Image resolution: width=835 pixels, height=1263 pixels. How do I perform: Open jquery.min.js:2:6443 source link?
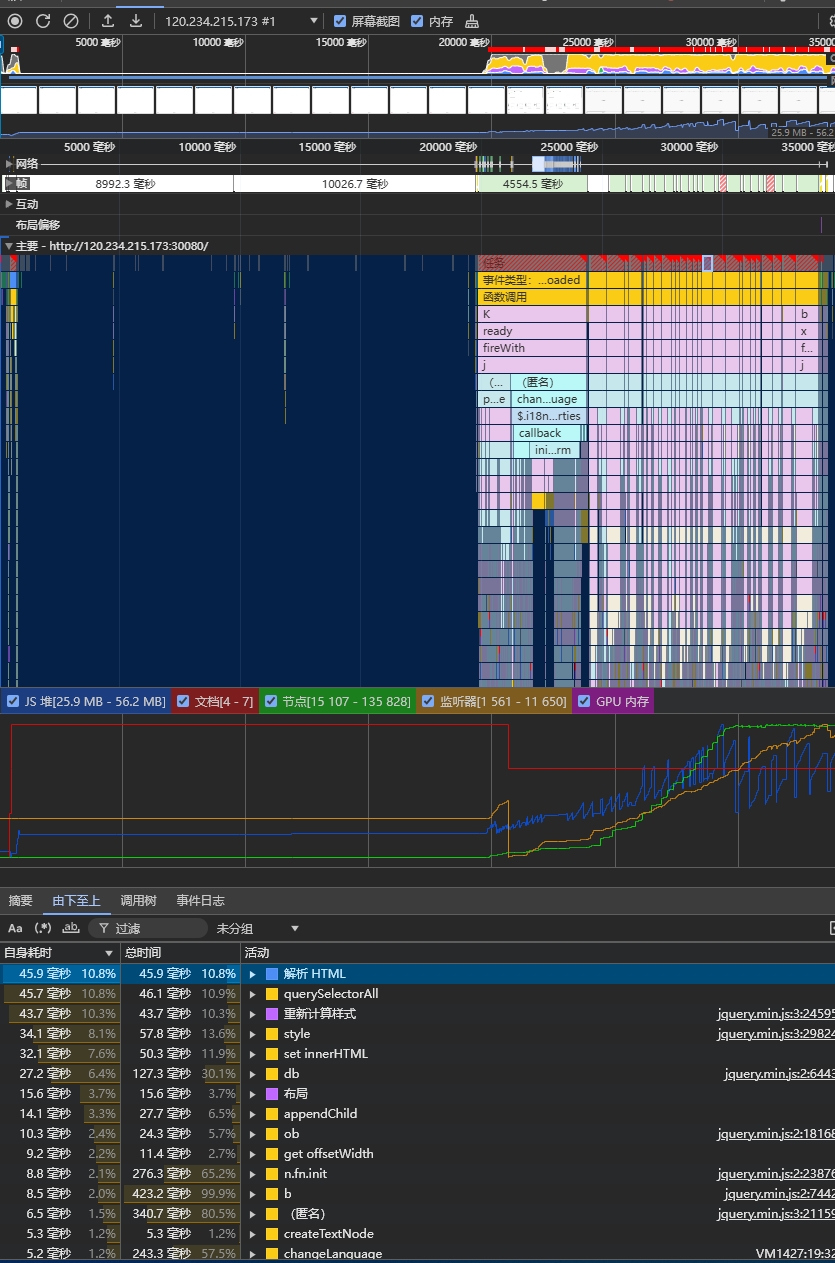point(780,1074)
